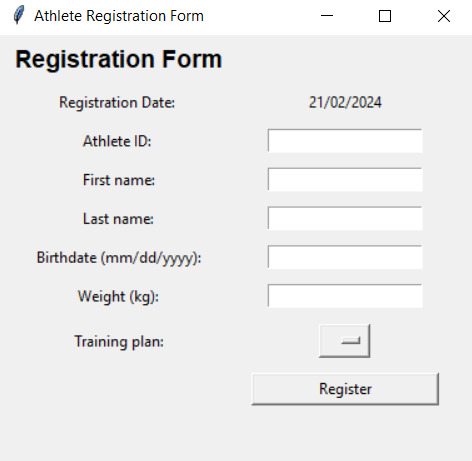This screenshot has height=461, width=472.
Task: Minimize the Athlete Registration Form window
Action: (327, 16)
